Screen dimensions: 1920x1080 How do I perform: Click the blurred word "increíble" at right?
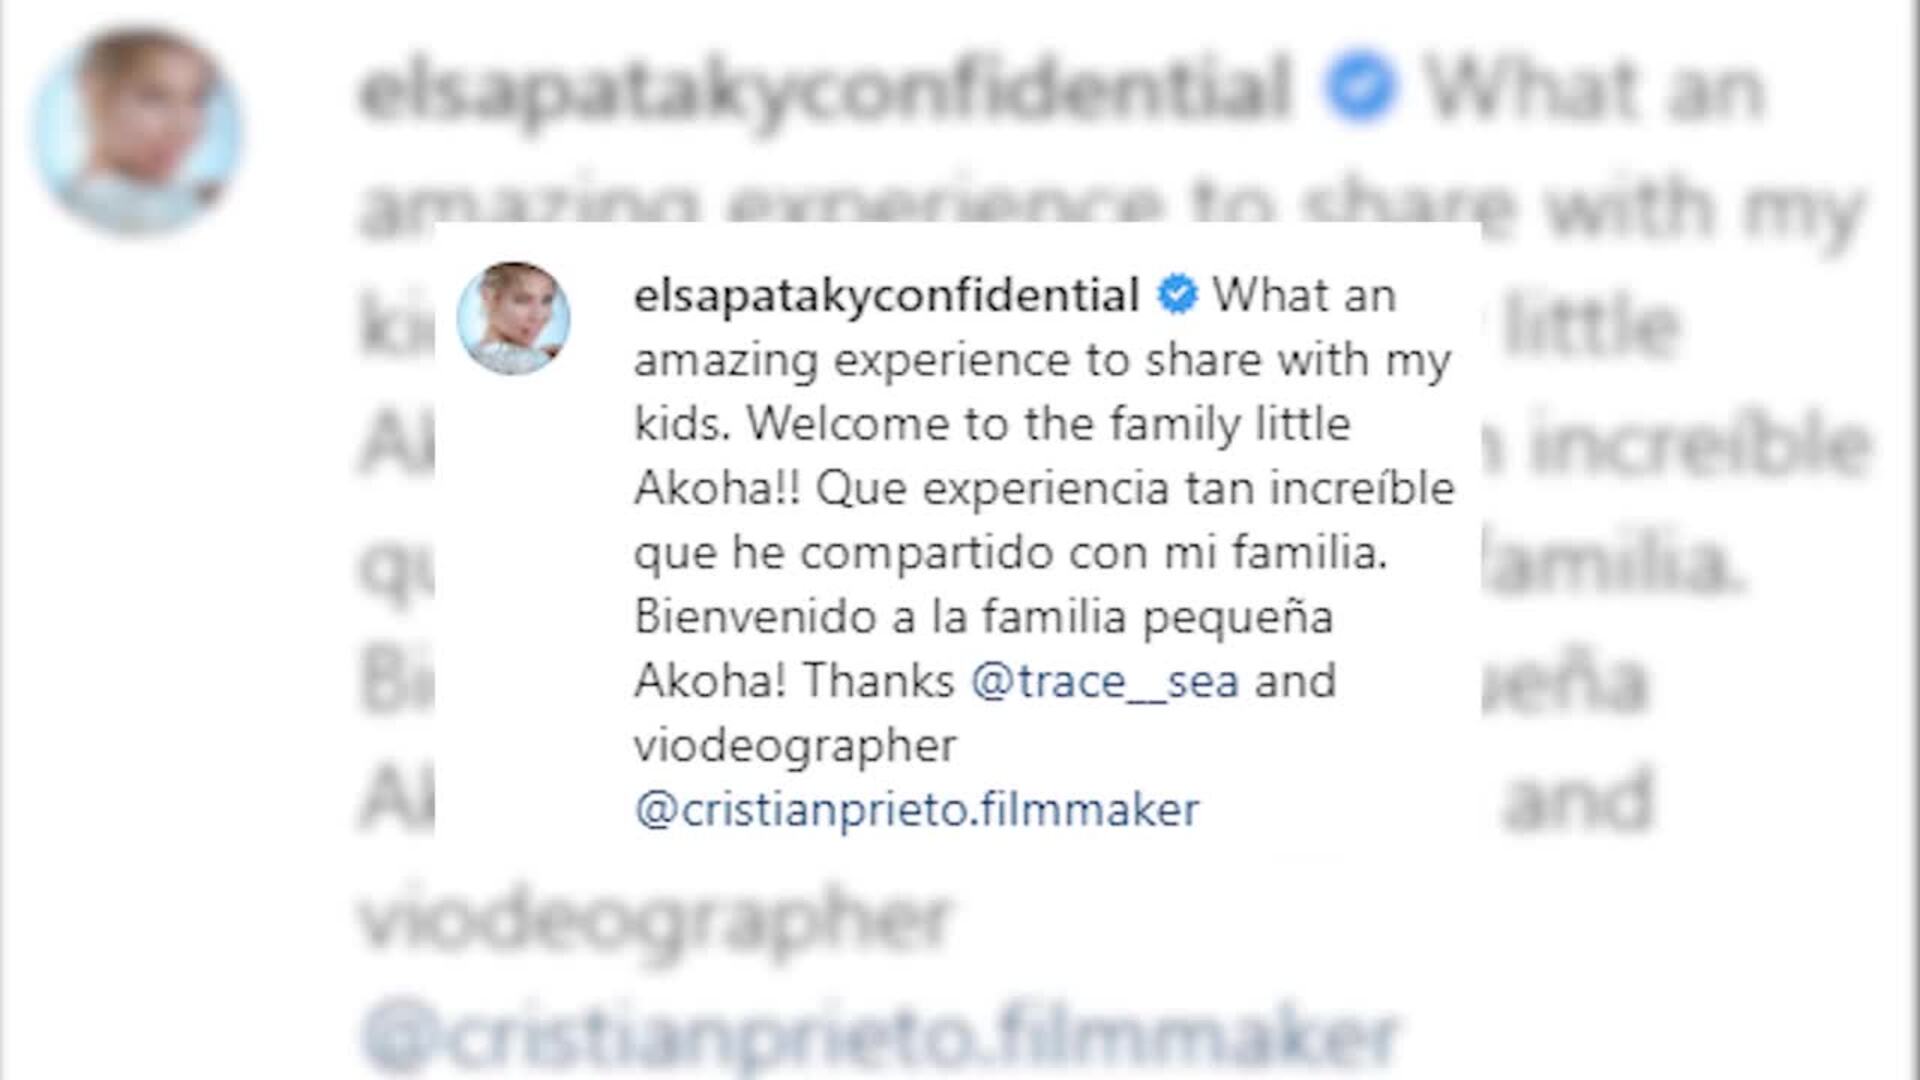point(1700,445)
